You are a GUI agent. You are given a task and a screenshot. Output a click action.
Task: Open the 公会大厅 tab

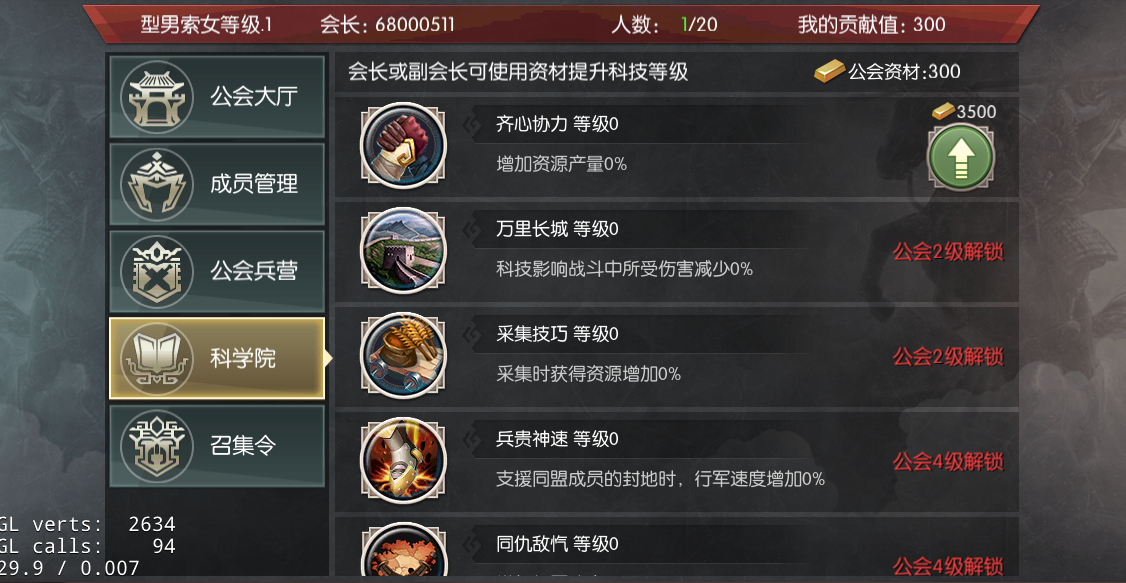217,97
